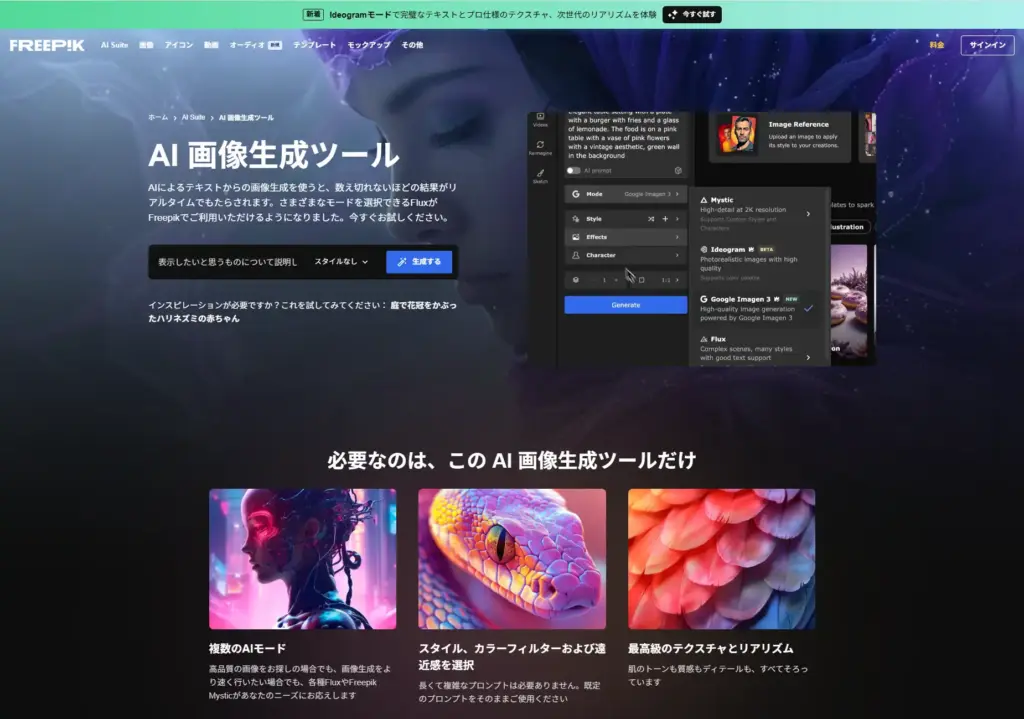
Task: Click the checkmark beside Google Imagen 3
Action: [808, 308]
